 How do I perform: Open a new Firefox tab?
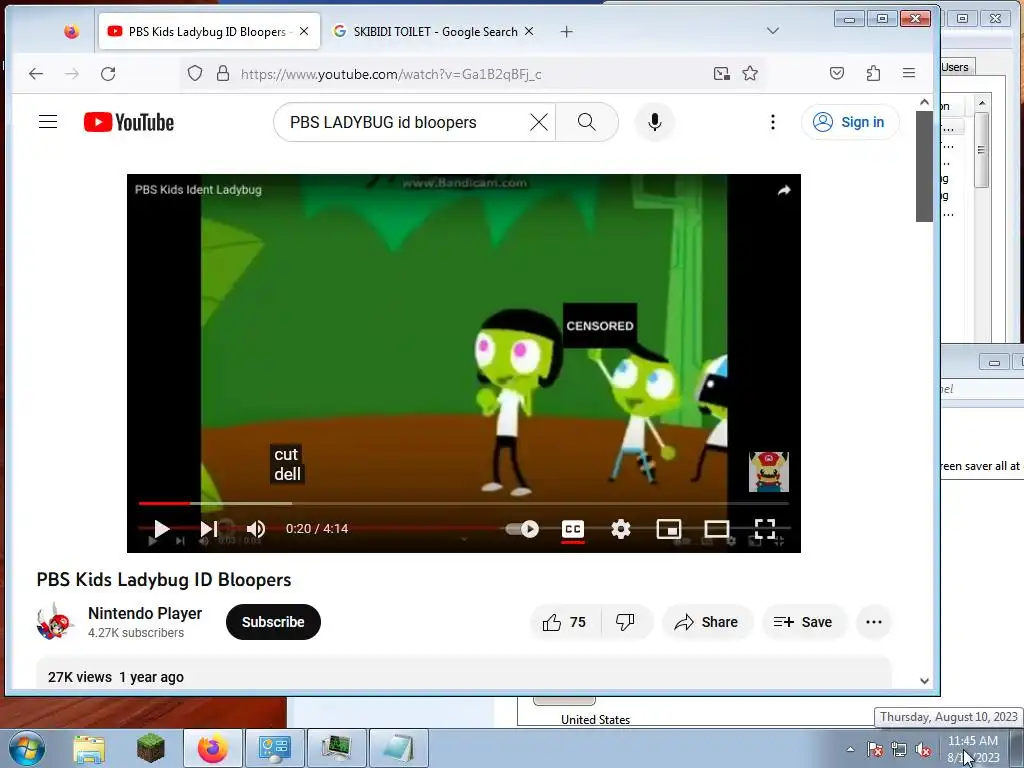click(566, 31)
